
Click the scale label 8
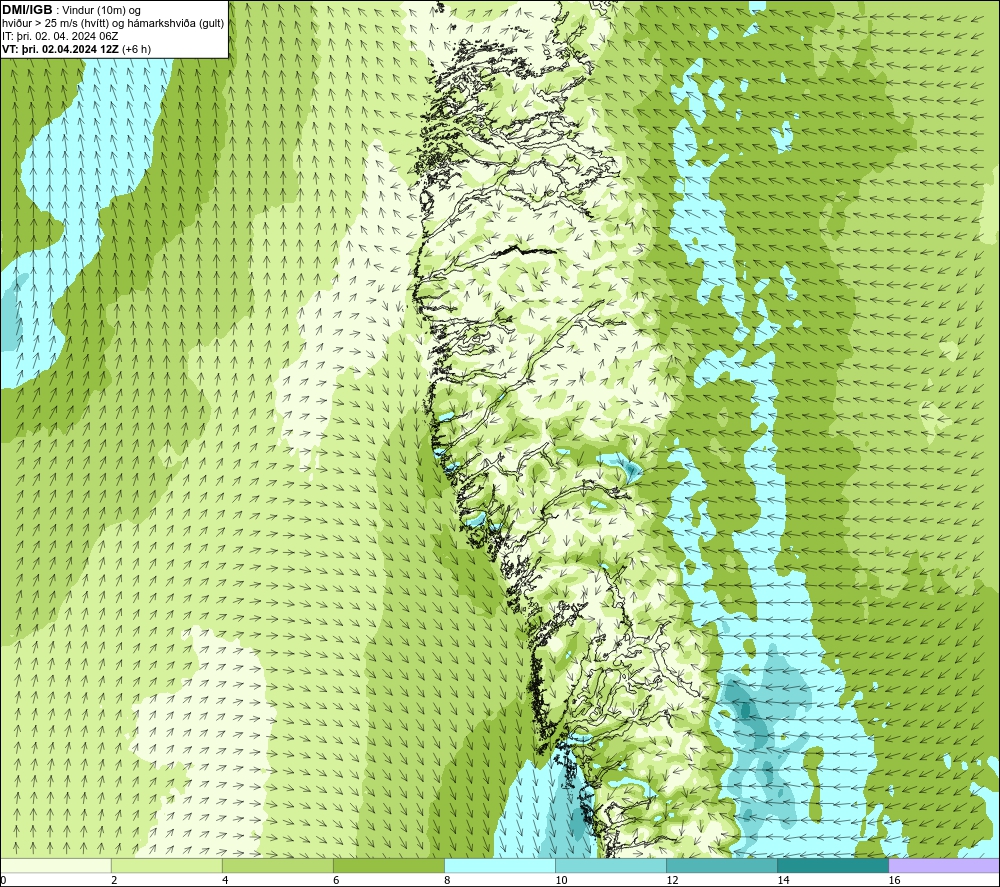click(447, 881)
